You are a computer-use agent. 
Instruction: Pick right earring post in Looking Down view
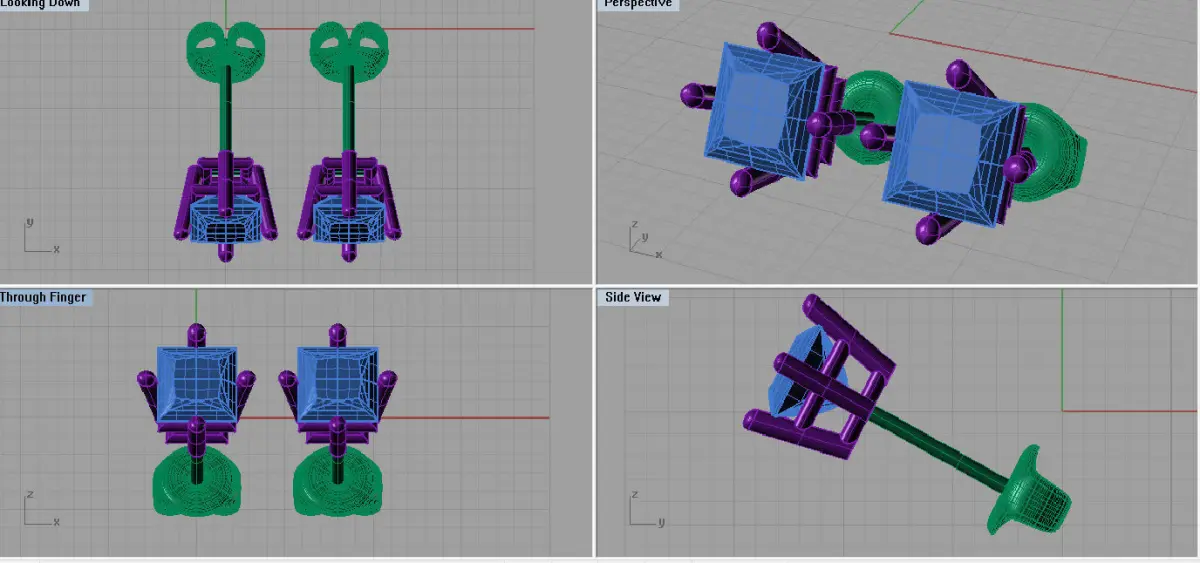[350, 110]
